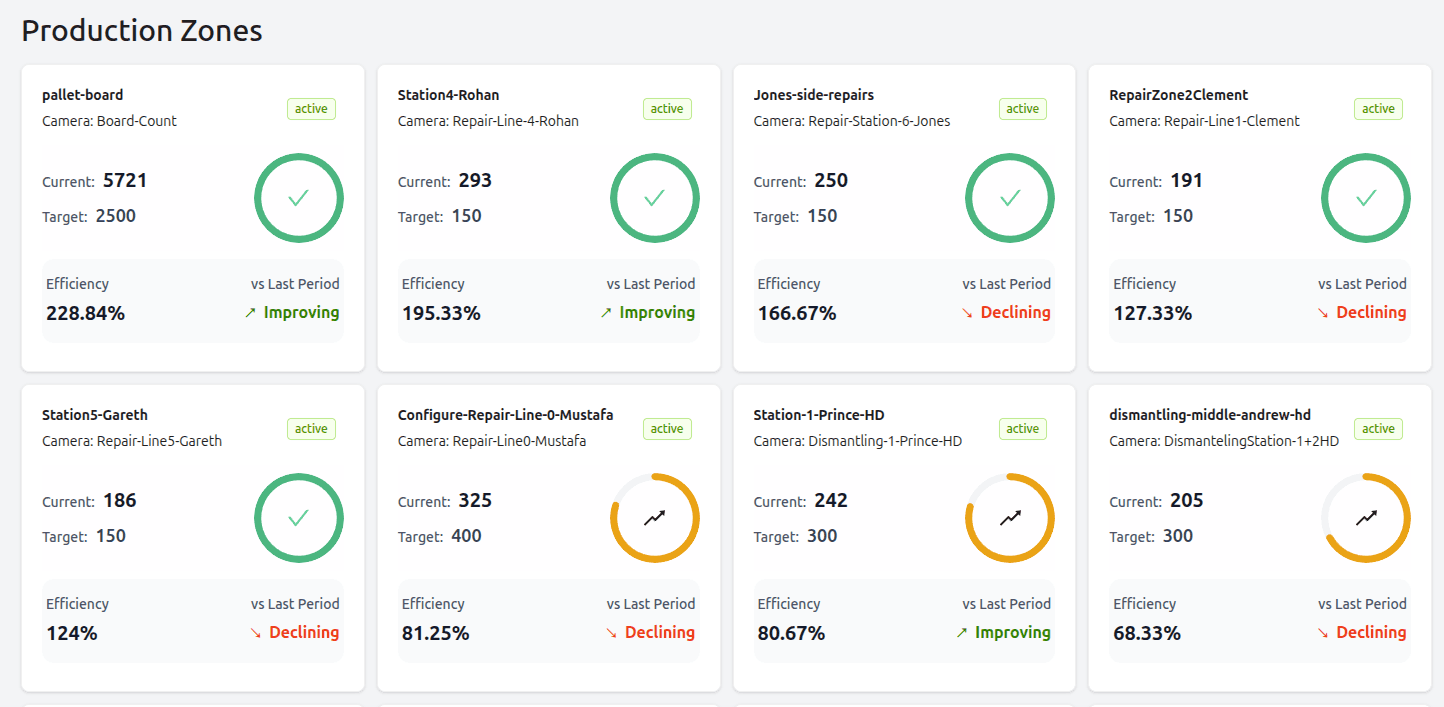
Task: Select the status check icon for Station5-Gareth
Action: tap(299, 518)
